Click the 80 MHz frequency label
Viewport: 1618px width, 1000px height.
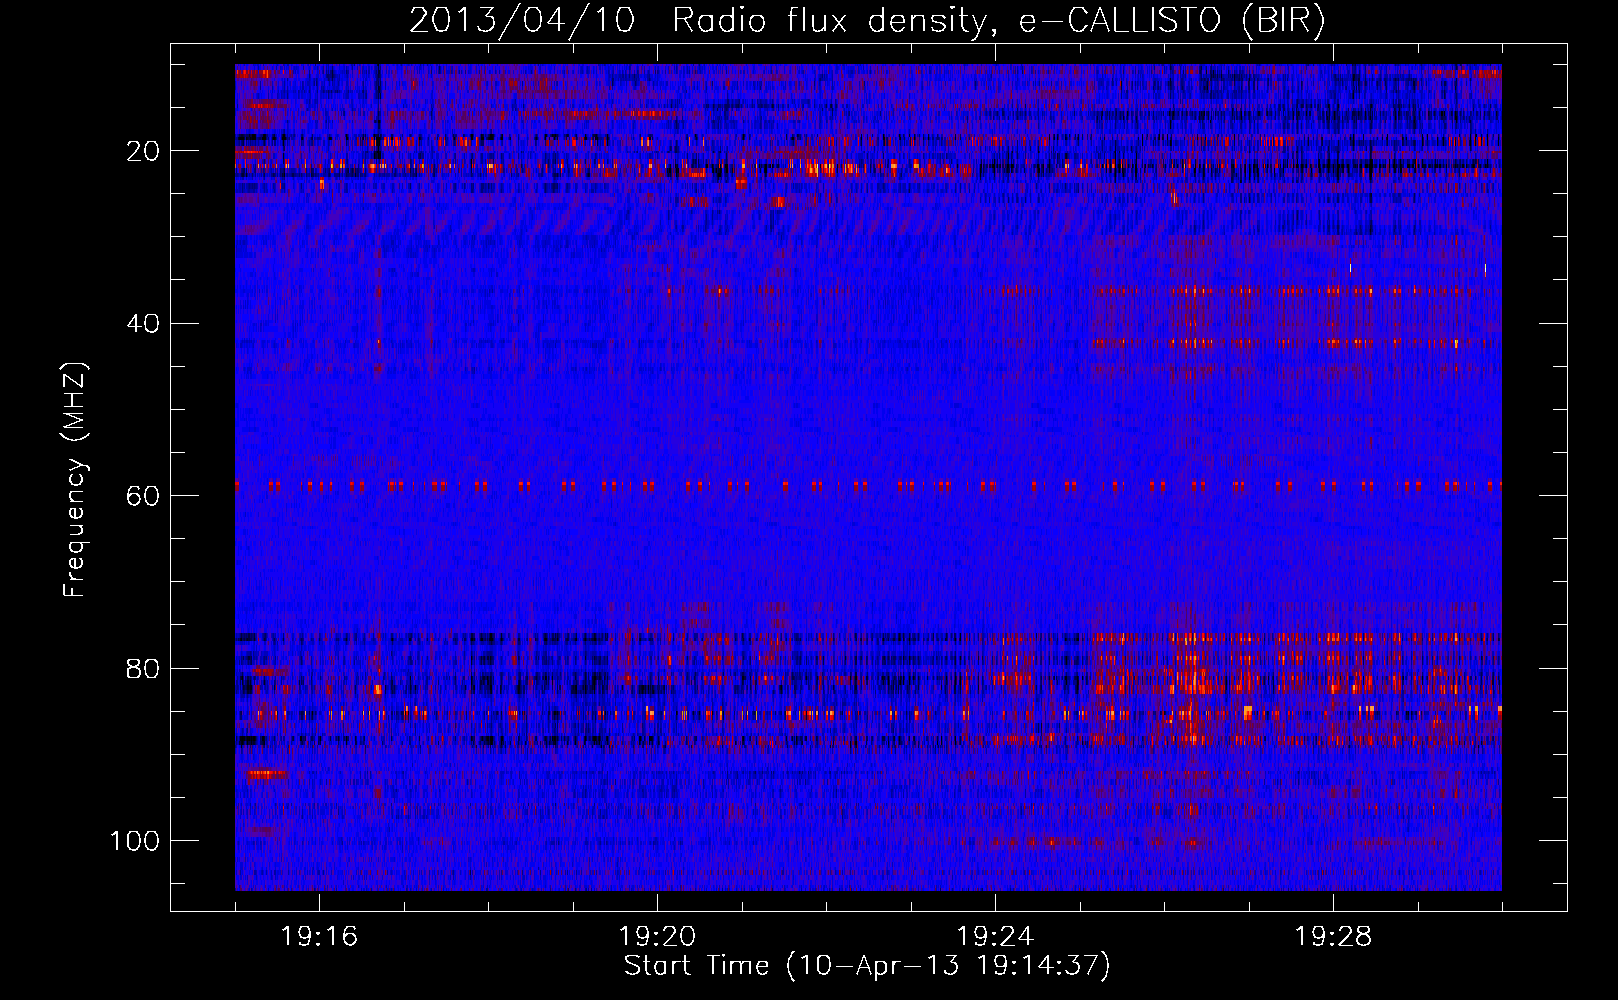pos(143,669)
